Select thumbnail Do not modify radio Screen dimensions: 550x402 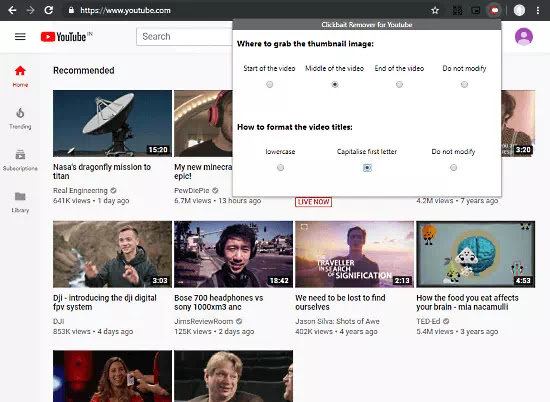tap(464, 84)
